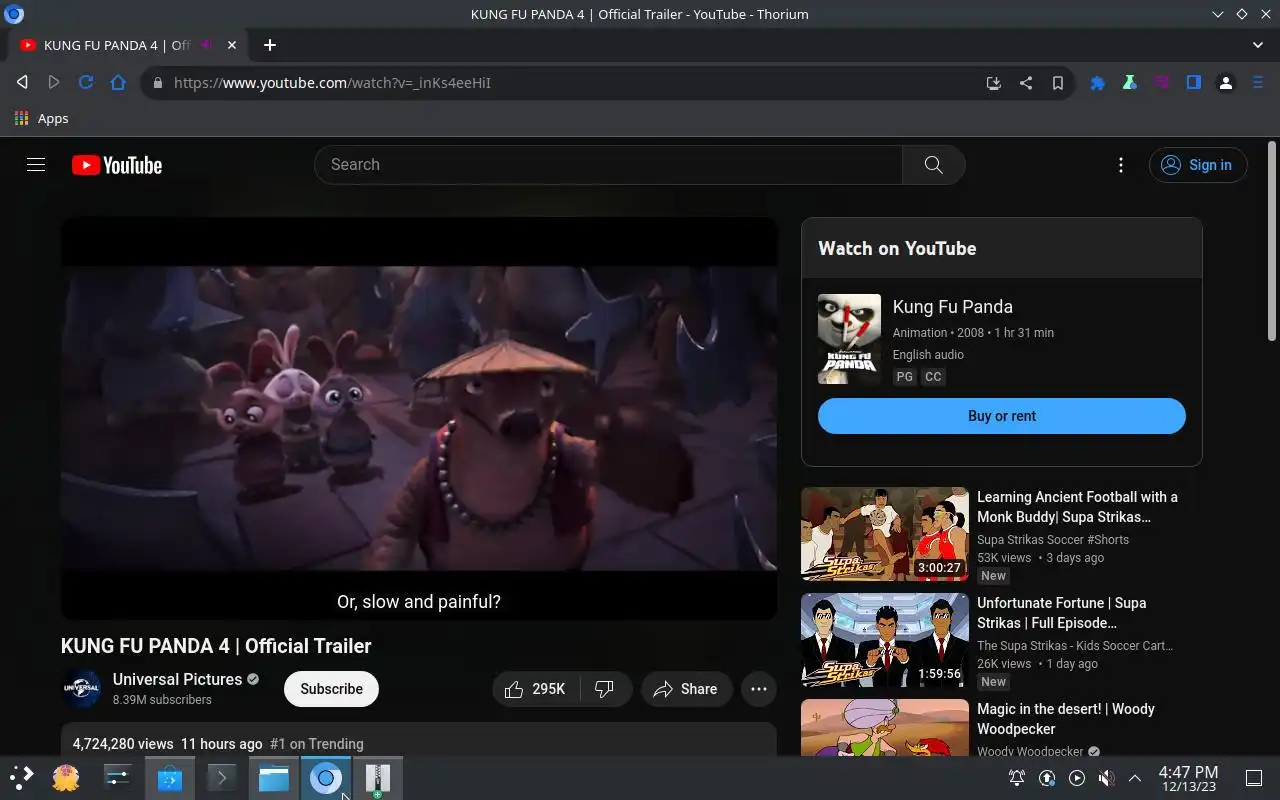This screenshot has height=800, width=1280.
Task: Open Universal Pictures channel avatar
Action: point(81,688)
